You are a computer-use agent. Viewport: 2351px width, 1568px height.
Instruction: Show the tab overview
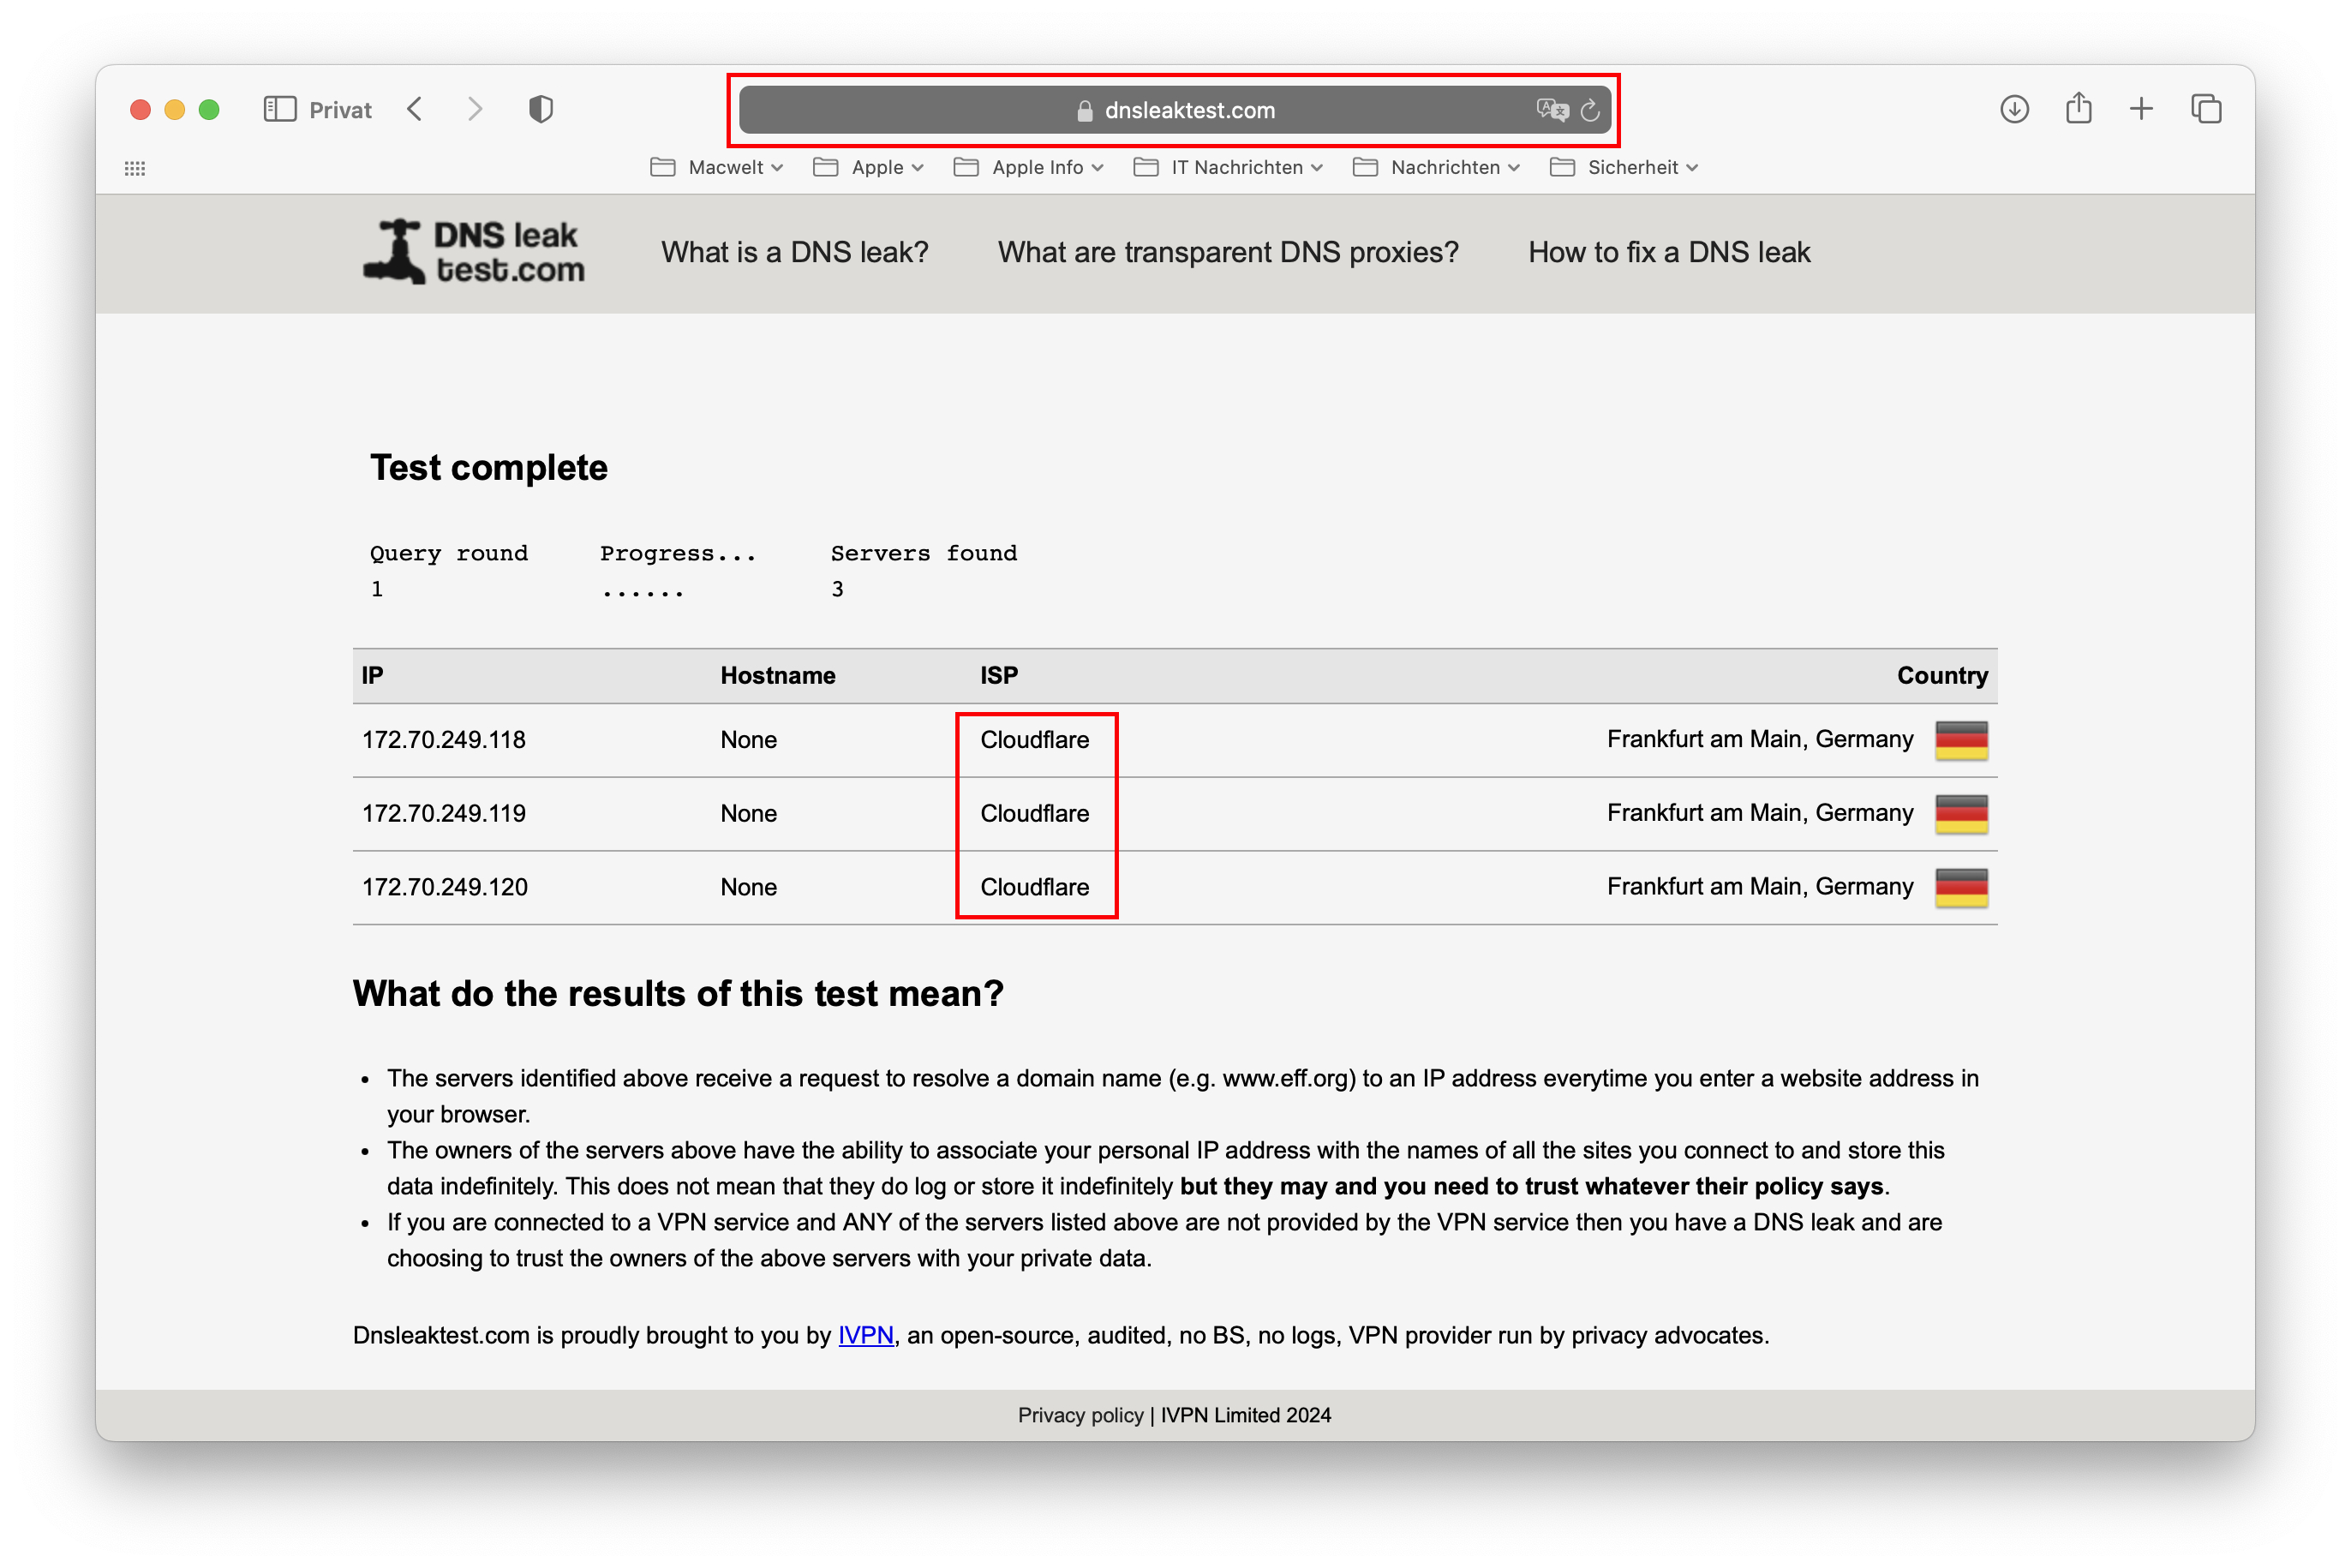[2205, 109]
